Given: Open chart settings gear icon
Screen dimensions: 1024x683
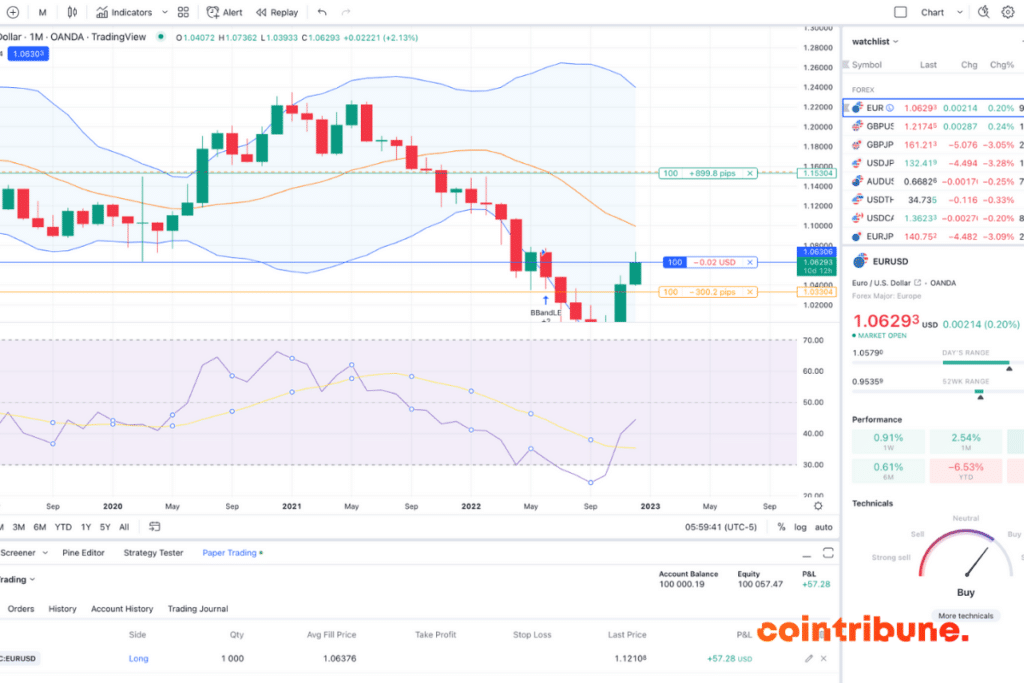Looking at the screenshot, I should (x=1007, y=12).
